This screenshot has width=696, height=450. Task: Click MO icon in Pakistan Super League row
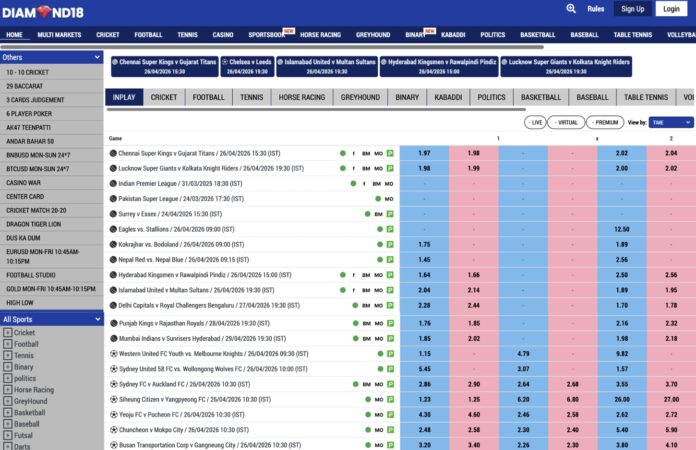pos(389,199)
